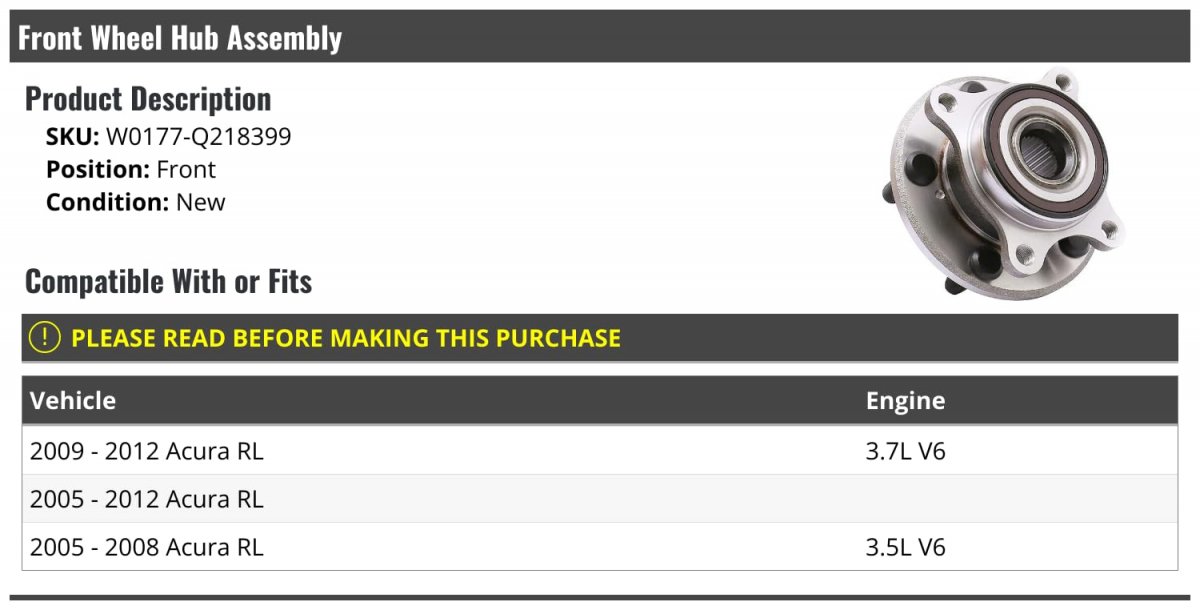This screenshot has height=610, width=1200.
Task: Select the 2009 - 2012 Acura RL row
Action: tap(147, 451)
